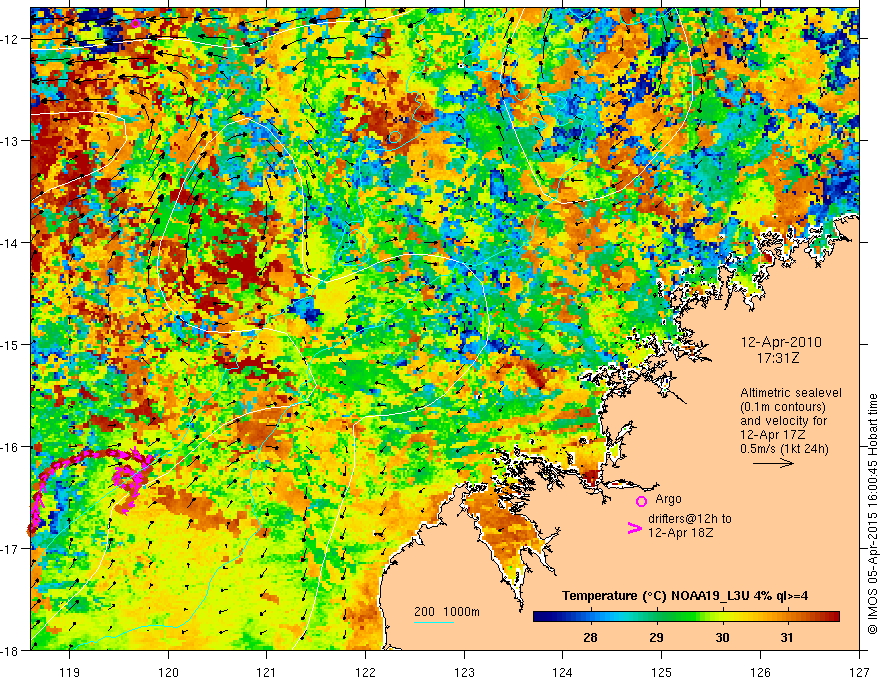The image size is (880, 680).
Task: Click the latitude axis label -13
Action: [10, 141]
